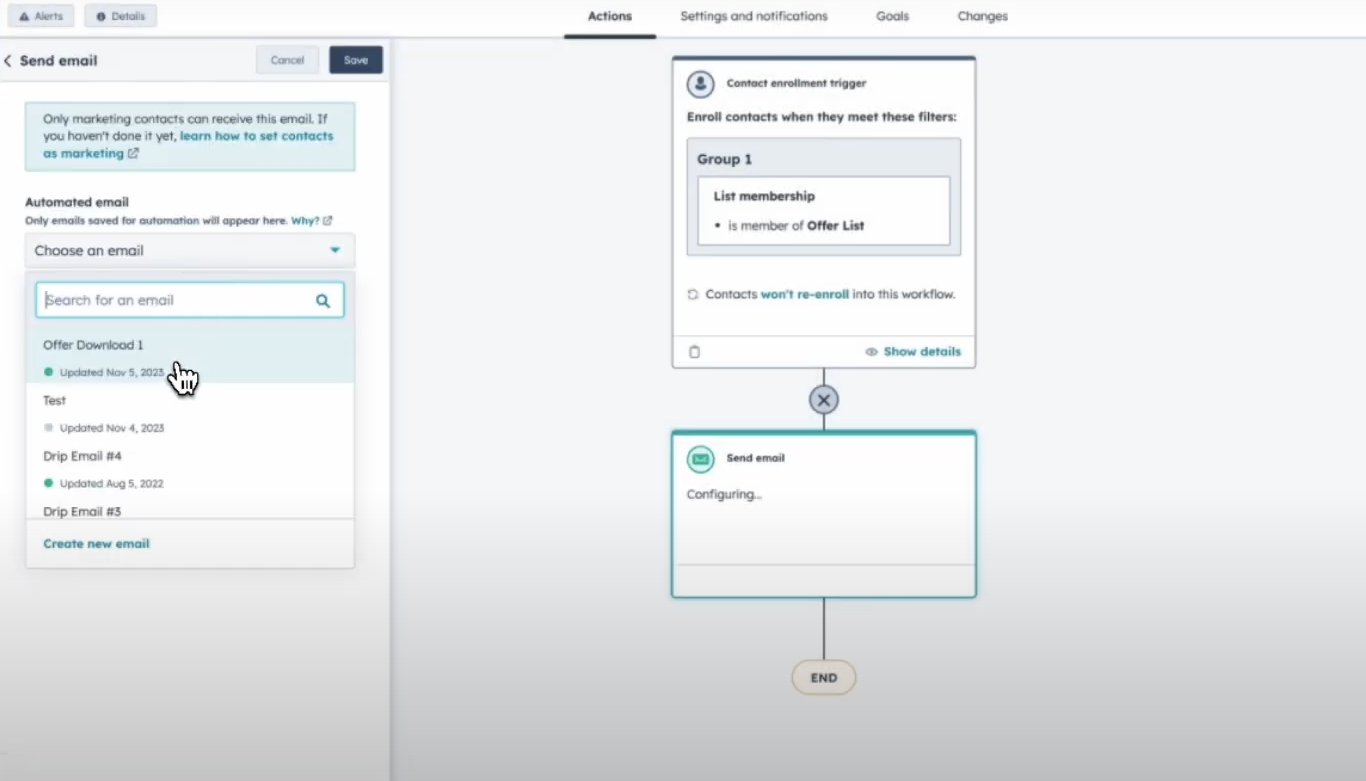Viewport: 1366px width, 781px height.
Task: Click the Search for an email field
Action: click(x=190, y=300)
